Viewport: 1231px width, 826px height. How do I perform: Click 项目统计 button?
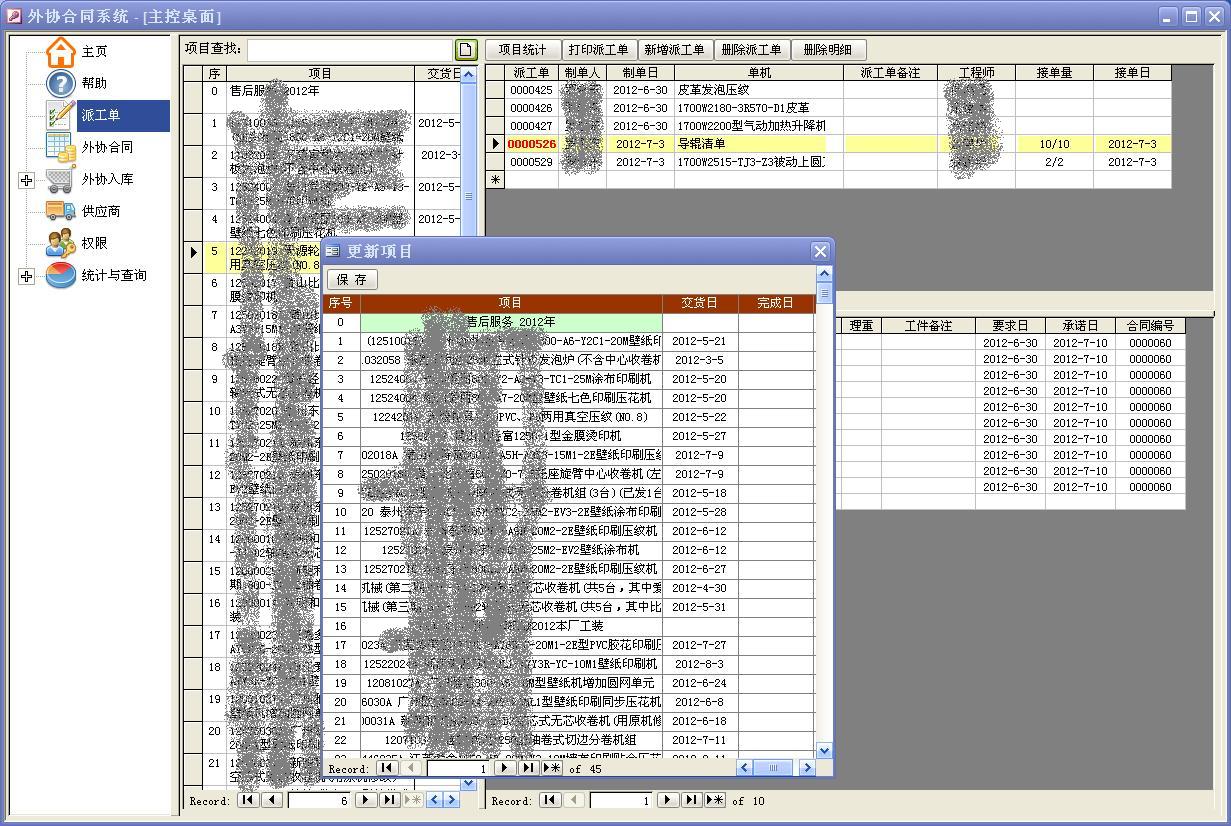tap(523, 50)
